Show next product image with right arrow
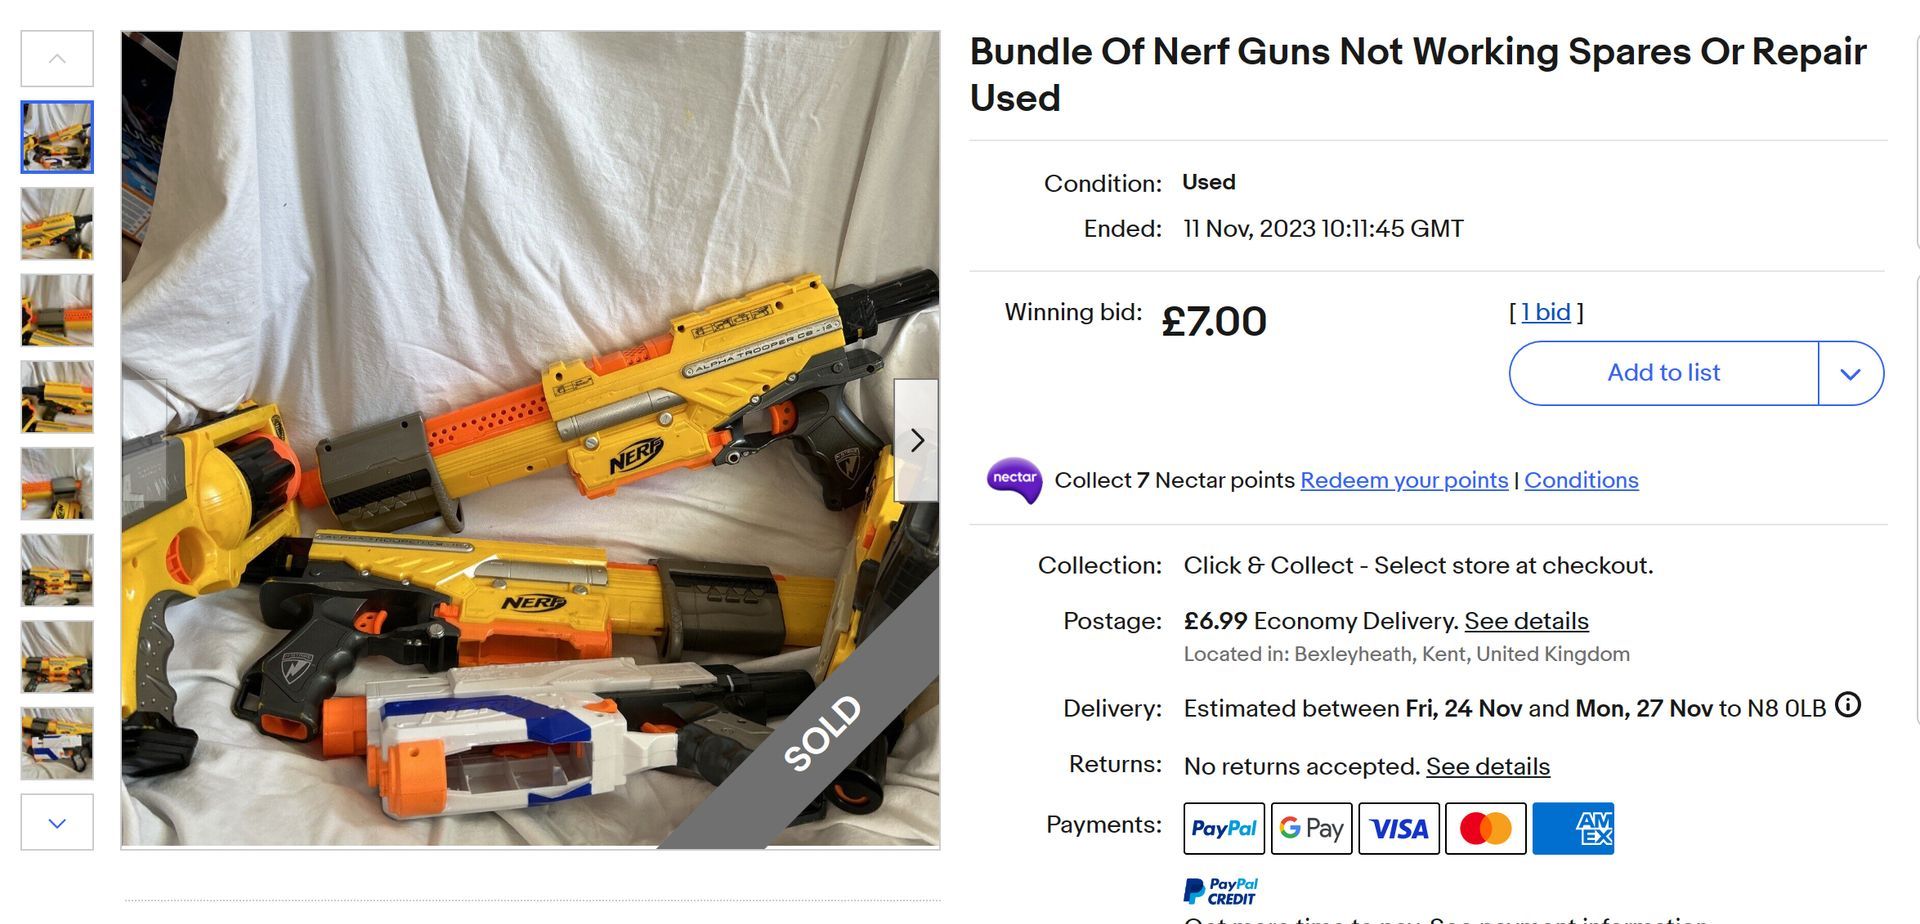The image size is (1920, 924). 916,440
